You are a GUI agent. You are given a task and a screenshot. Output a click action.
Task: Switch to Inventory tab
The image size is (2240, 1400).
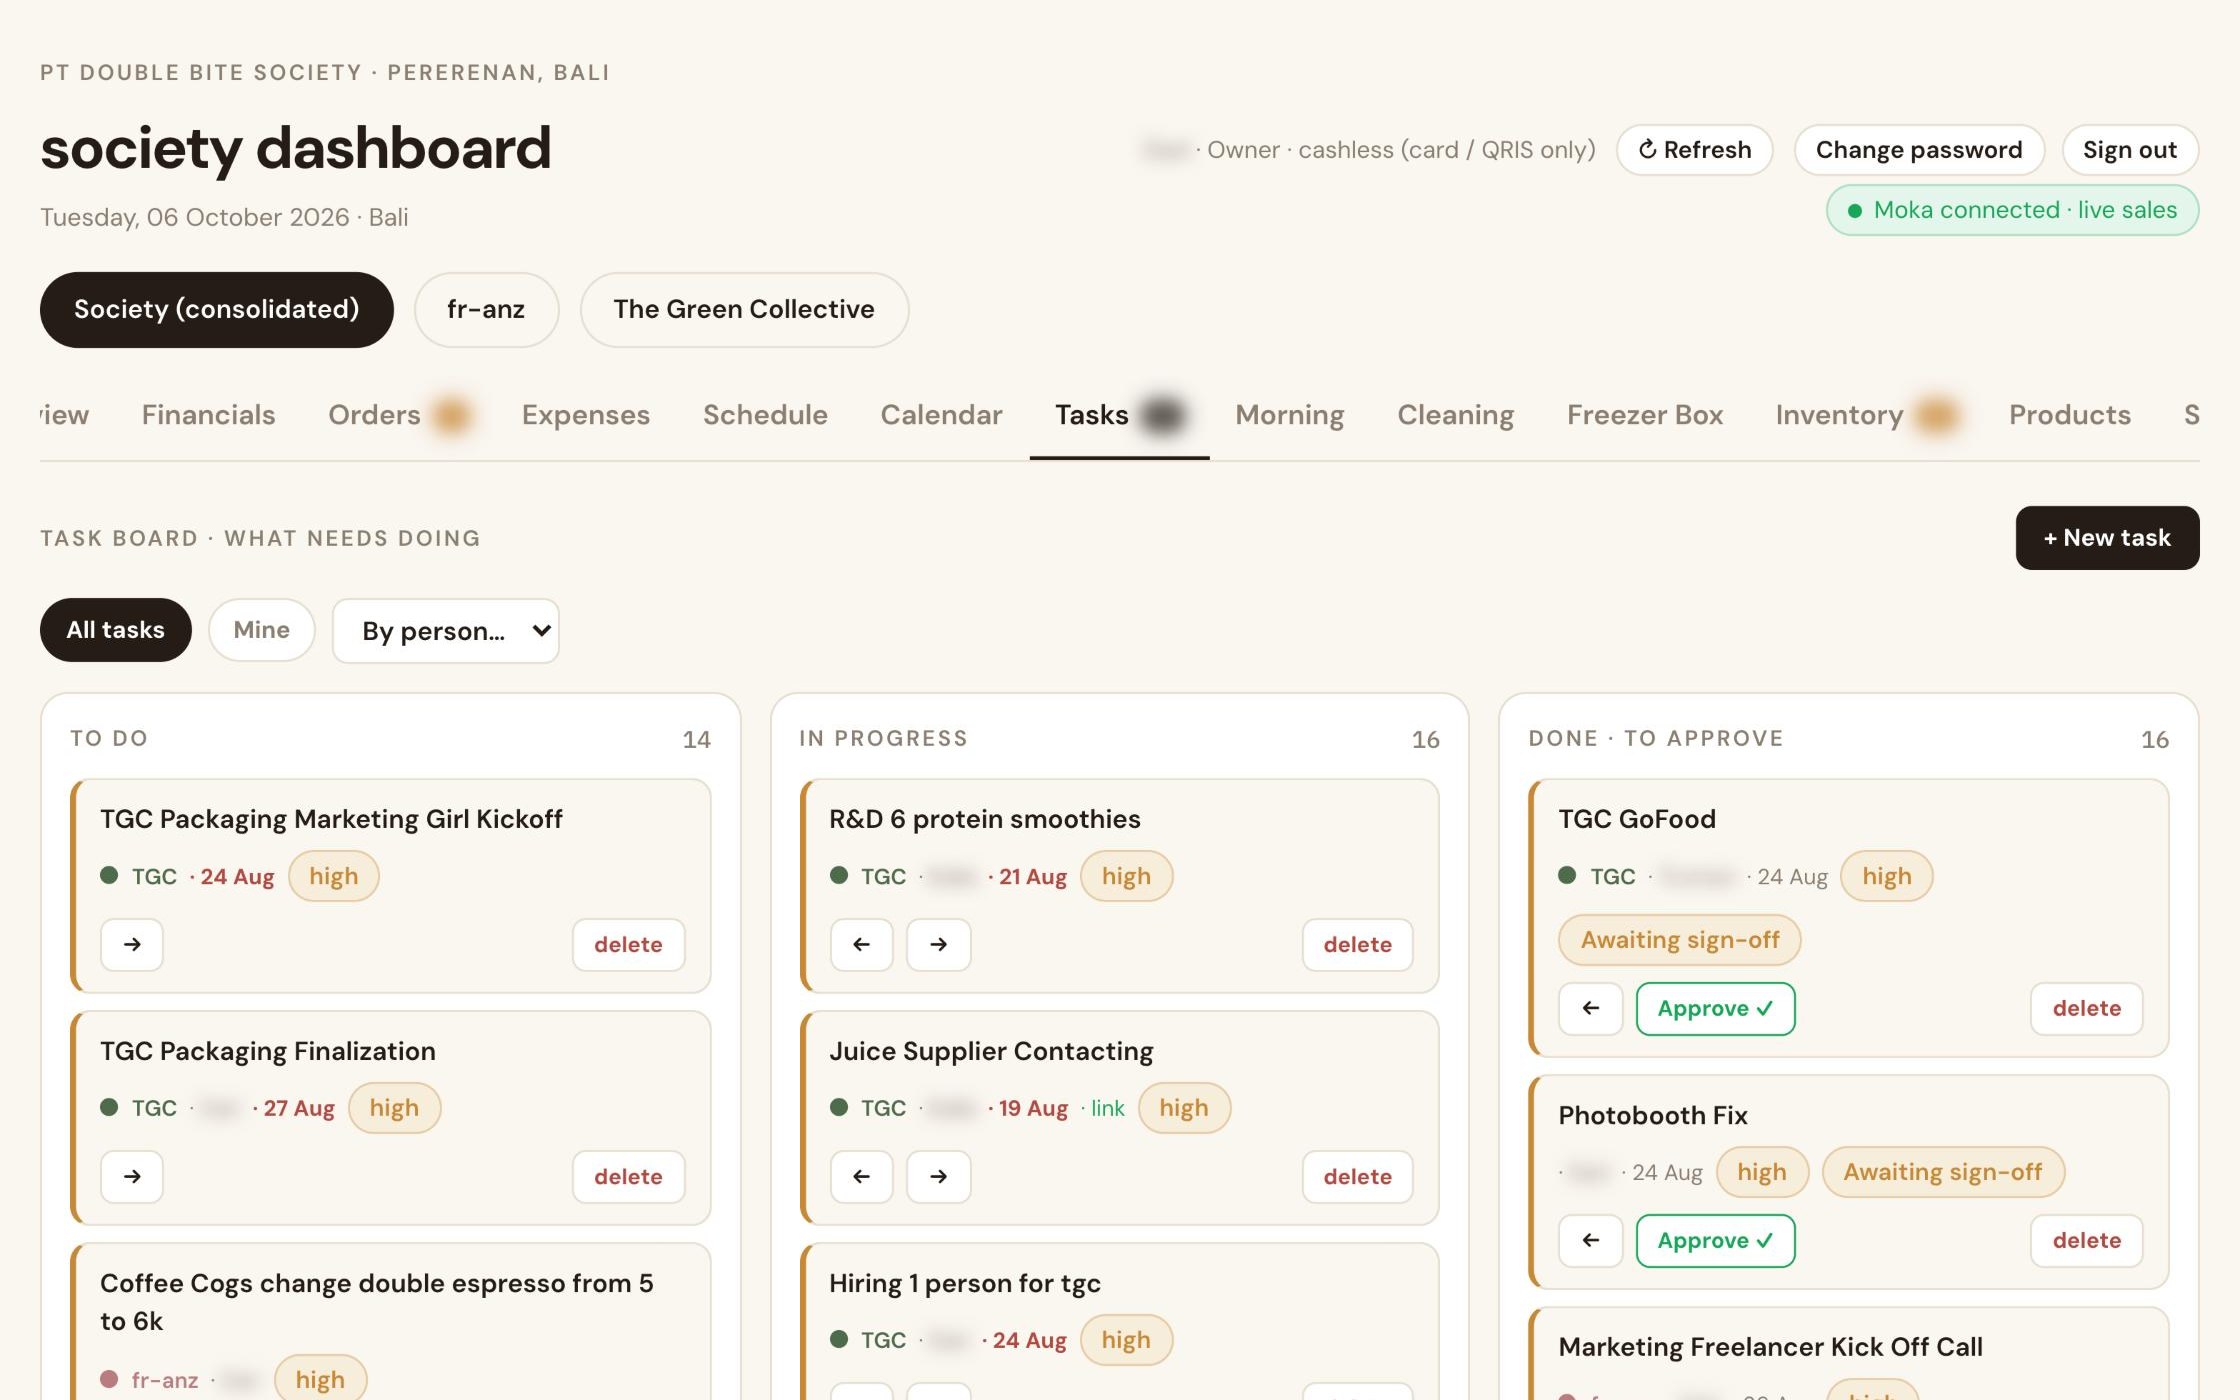[1840, 415]
